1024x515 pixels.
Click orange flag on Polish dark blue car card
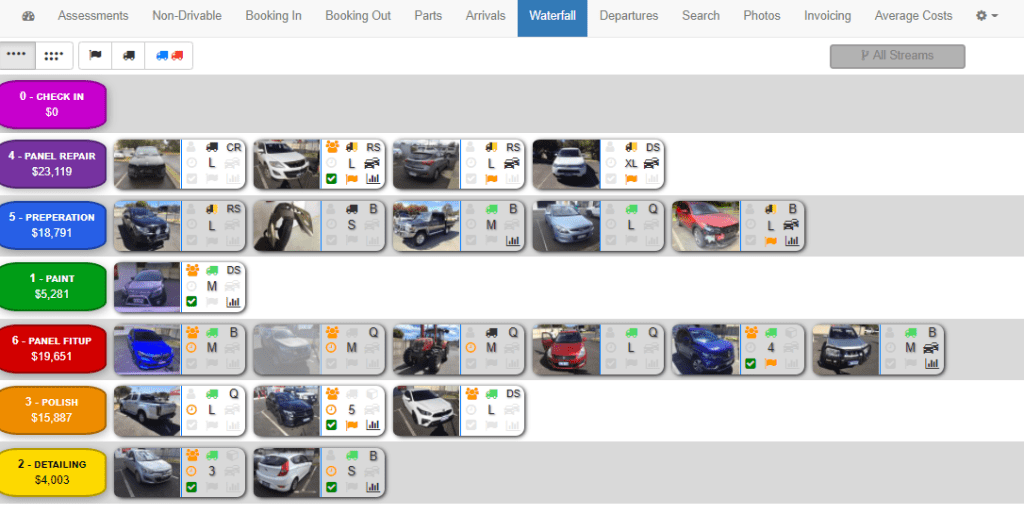352,425
